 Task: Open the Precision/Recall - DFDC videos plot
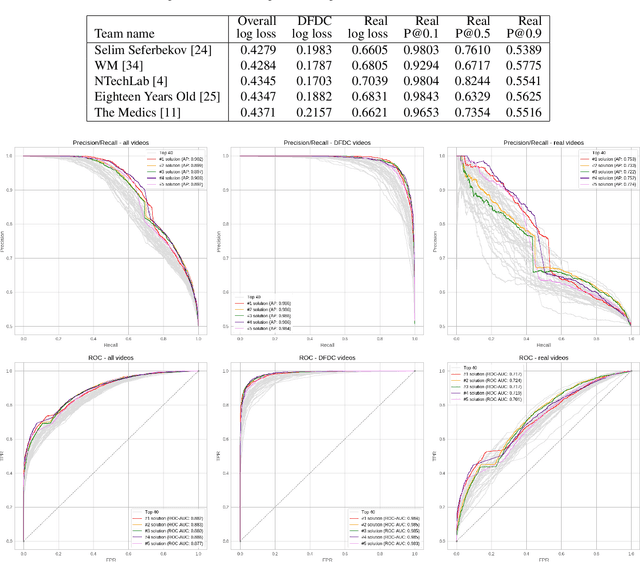pyautogui.click(x=326, y=240)
